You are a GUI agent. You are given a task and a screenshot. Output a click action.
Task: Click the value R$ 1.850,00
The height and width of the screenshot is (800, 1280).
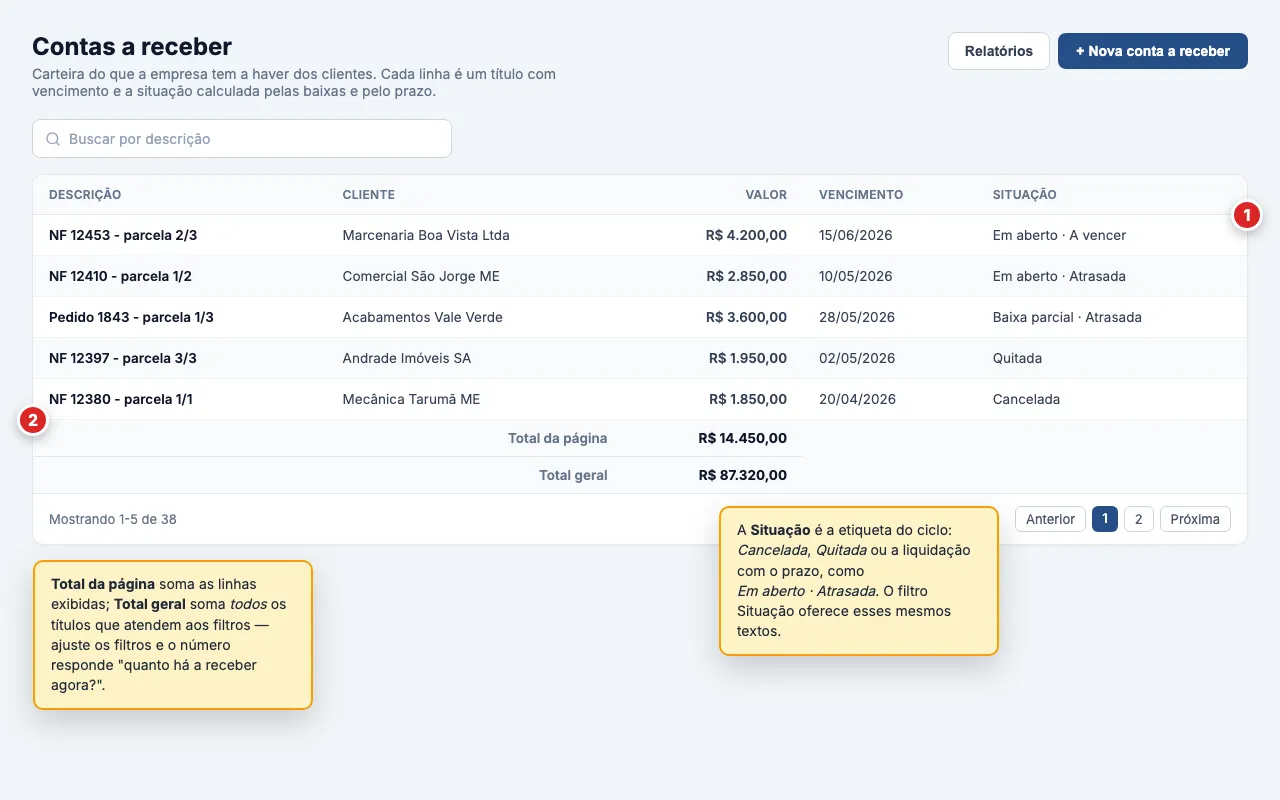(748, 399)
